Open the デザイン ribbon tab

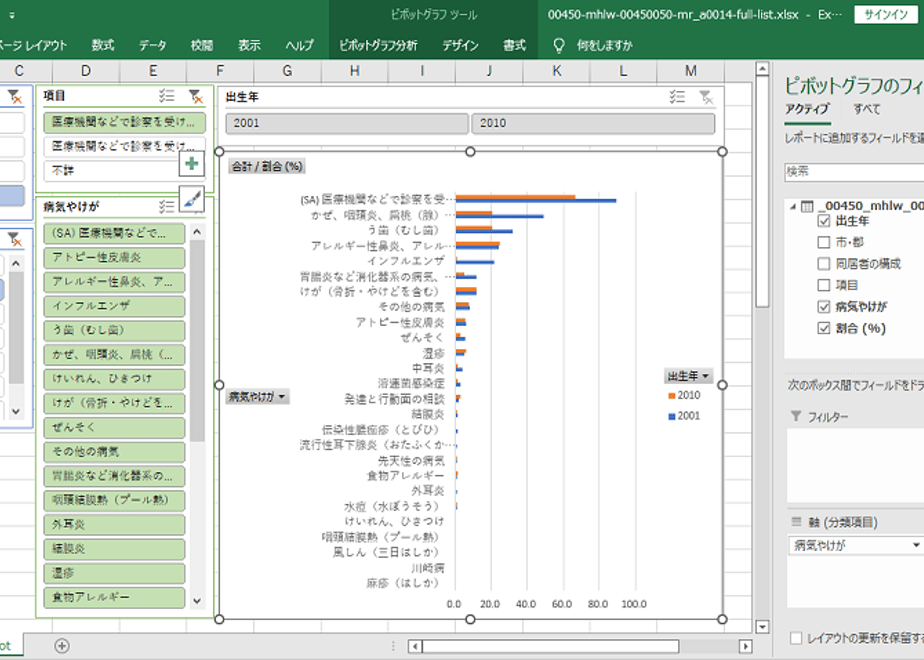pos(460,45)
